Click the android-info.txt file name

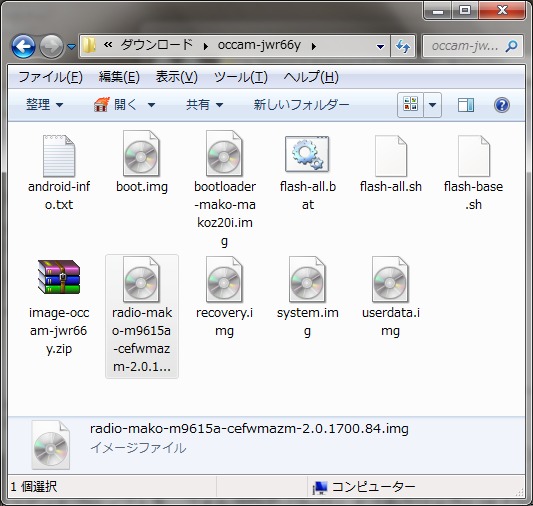point(59,195)
